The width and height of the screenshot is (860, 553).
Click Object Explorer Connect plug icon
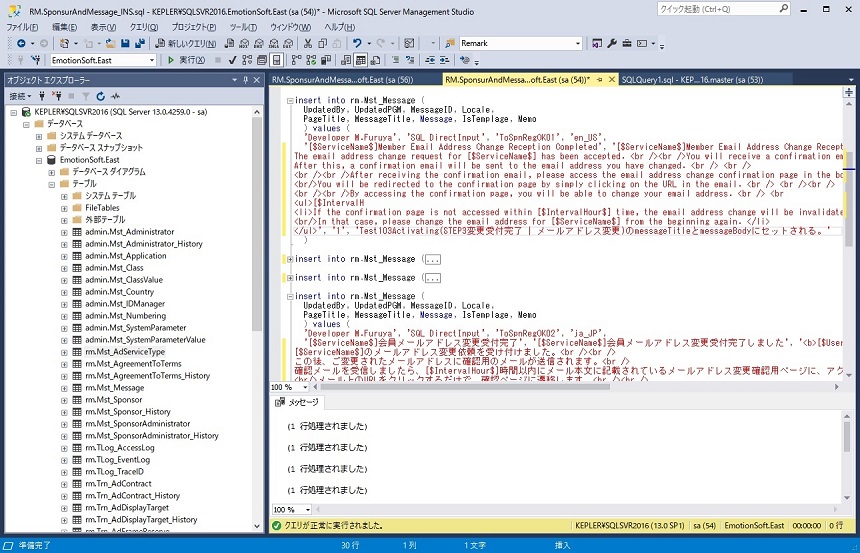42,96
